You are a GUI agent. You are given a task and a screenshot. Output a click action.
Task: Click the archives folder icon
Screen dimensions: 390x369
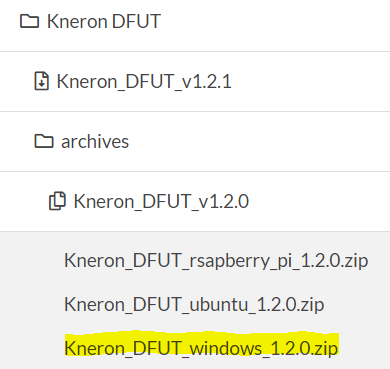44,141
